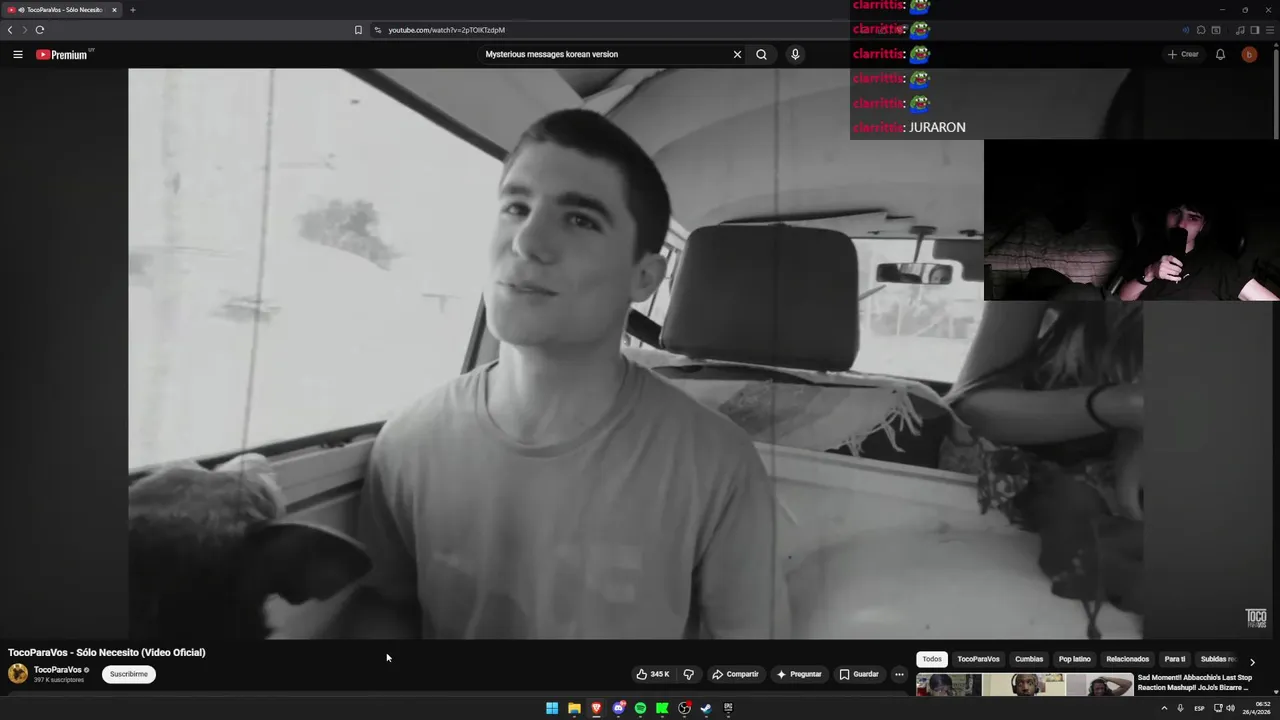Click the search magnifier button
The width and height of the screenshot is (1280, 720).
(x=761, y=54)
